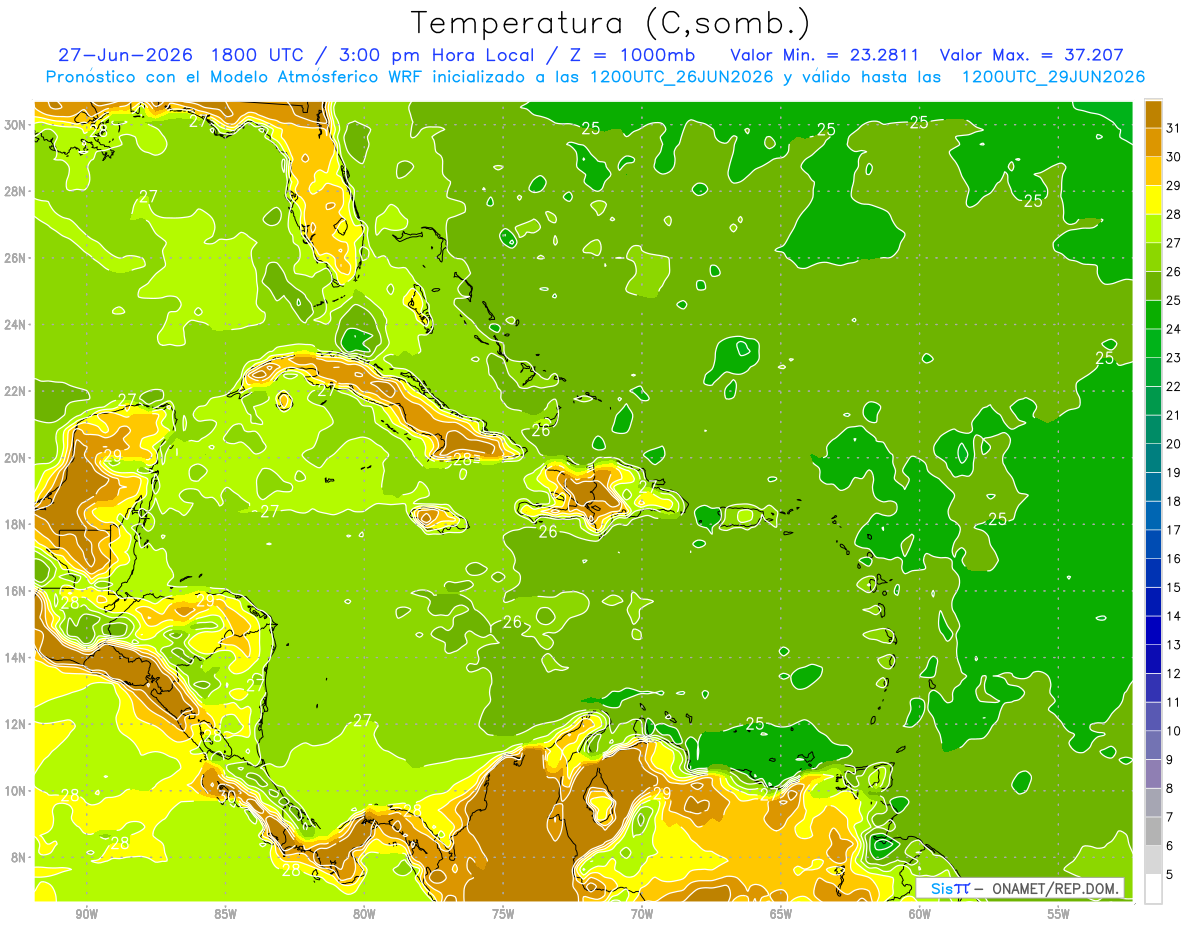Viewport: 1200px width, 927px height.
Task: Click the "1200UTC_29JUN2026" valid-until time
Action: tap(1053, 77)
